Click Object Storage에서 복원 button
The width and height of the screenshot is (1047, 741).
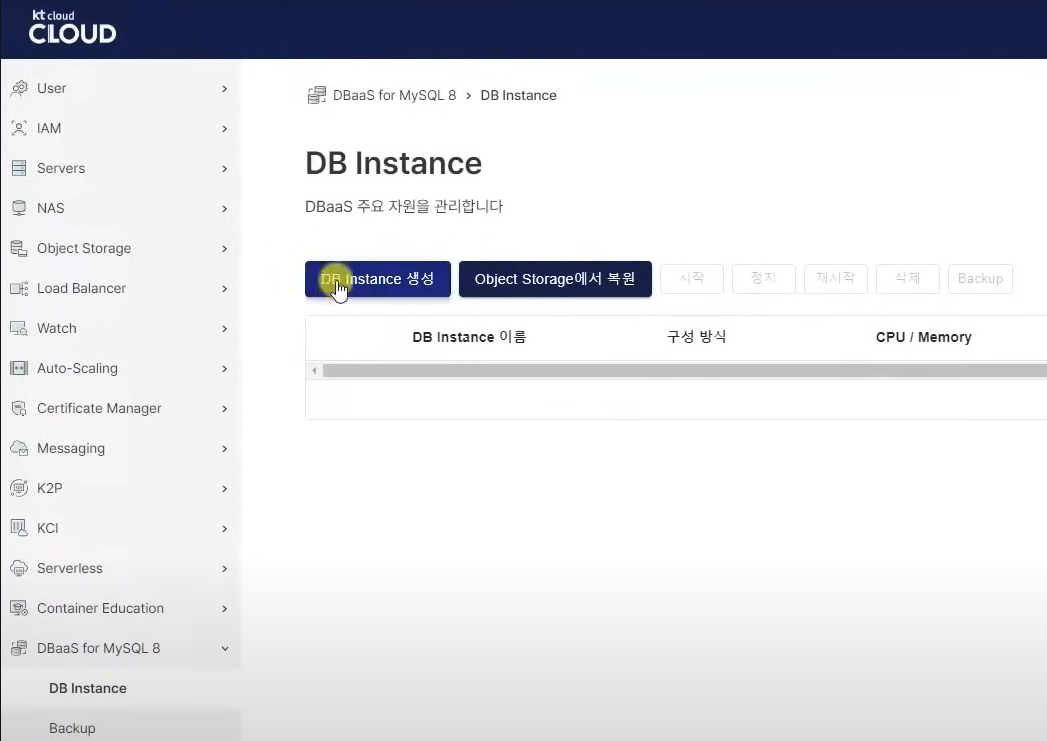click(555, 279)
